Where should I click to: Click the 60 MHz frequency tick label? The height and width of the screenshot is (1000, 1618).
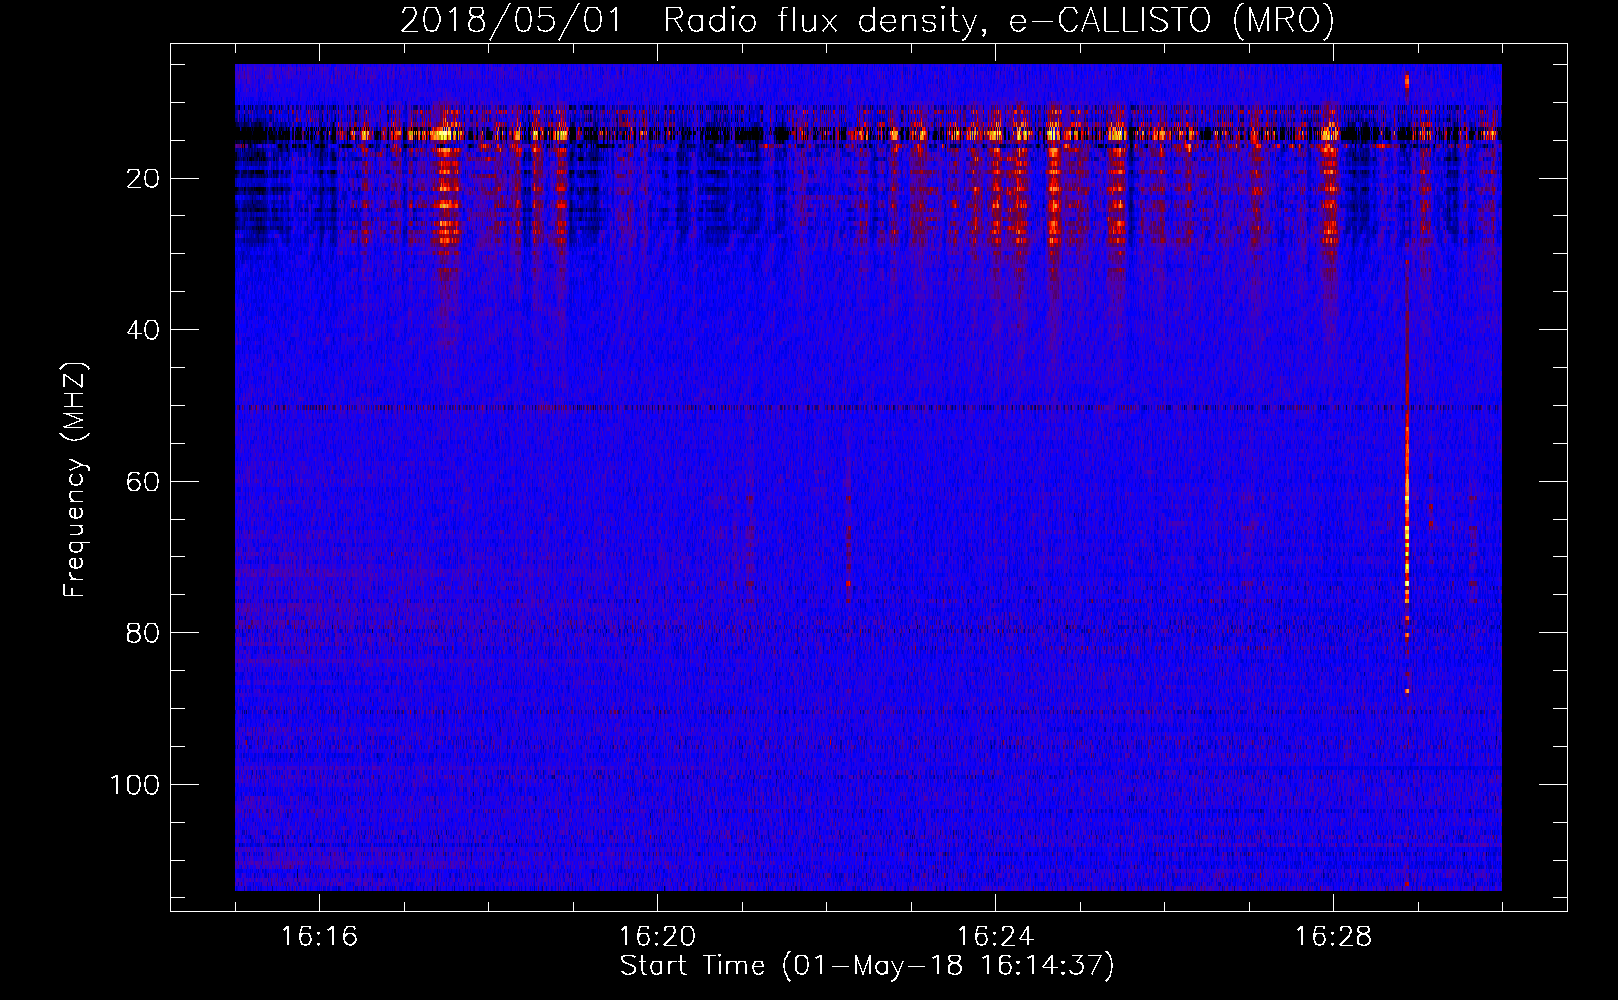tap(143, 482)
